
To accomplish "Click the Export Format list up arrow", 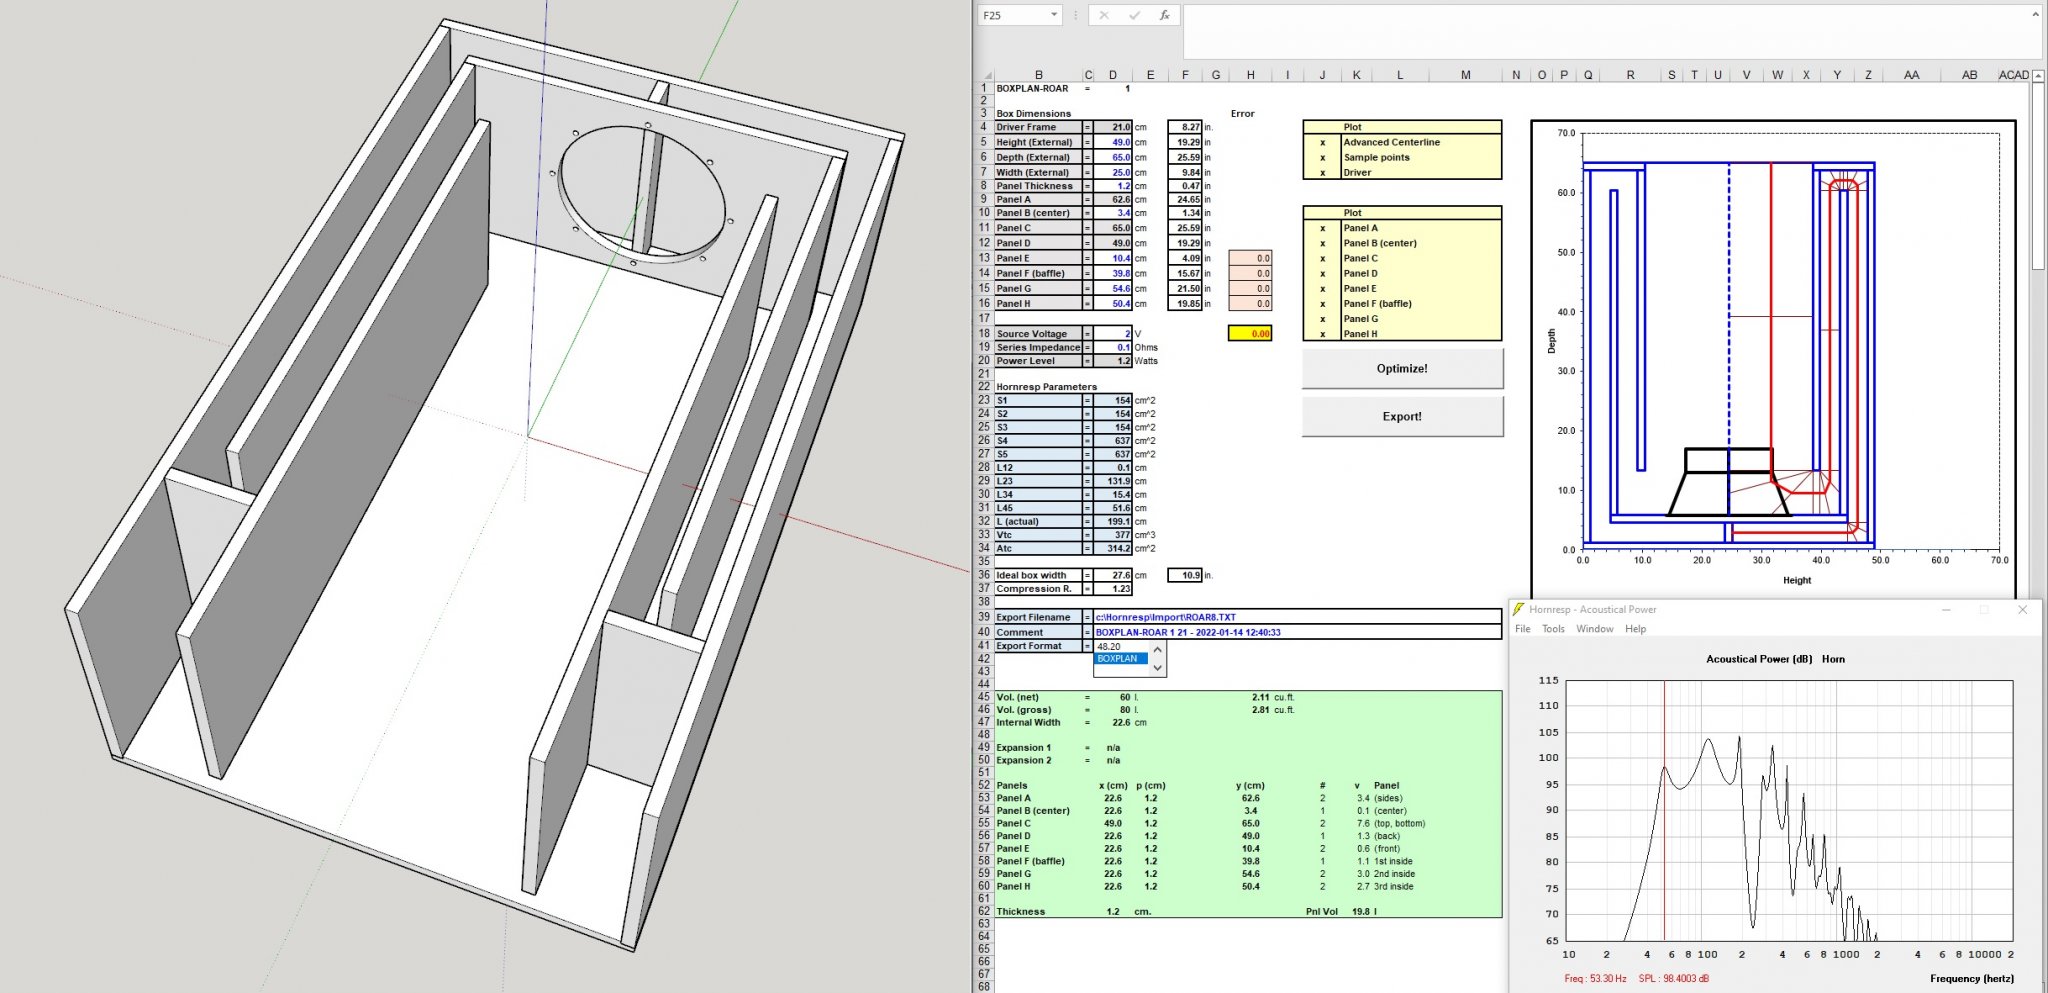I will tap(1158, 649).
